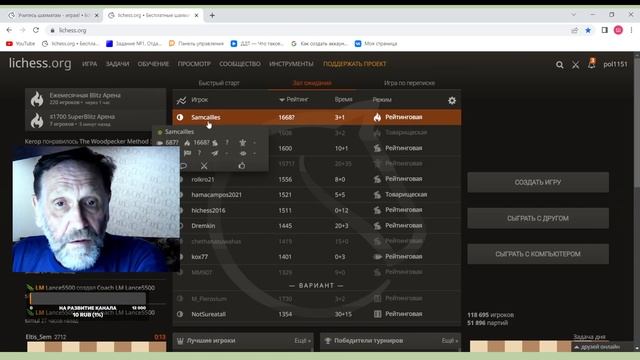Join hichess2016 0+12 game row
Image resolution: width=640 pixels, height=360 pixels.
coord(317,210)
